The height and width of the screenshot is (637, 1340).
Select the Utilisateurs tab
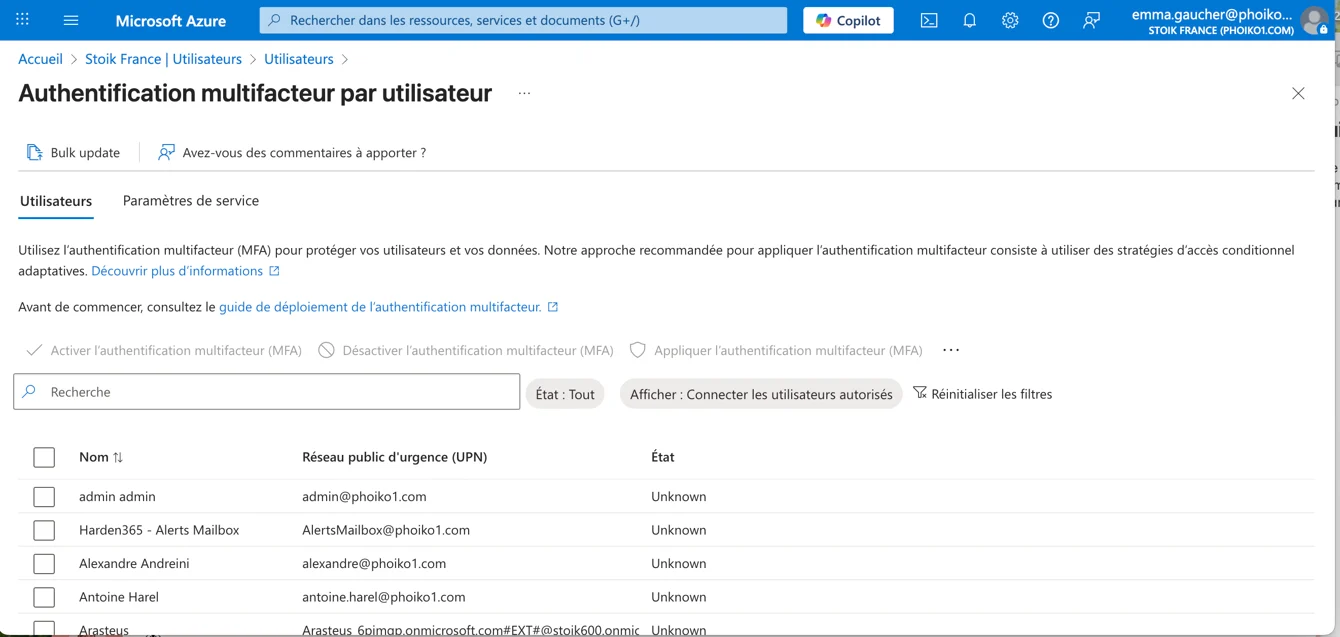pos(56,201)
